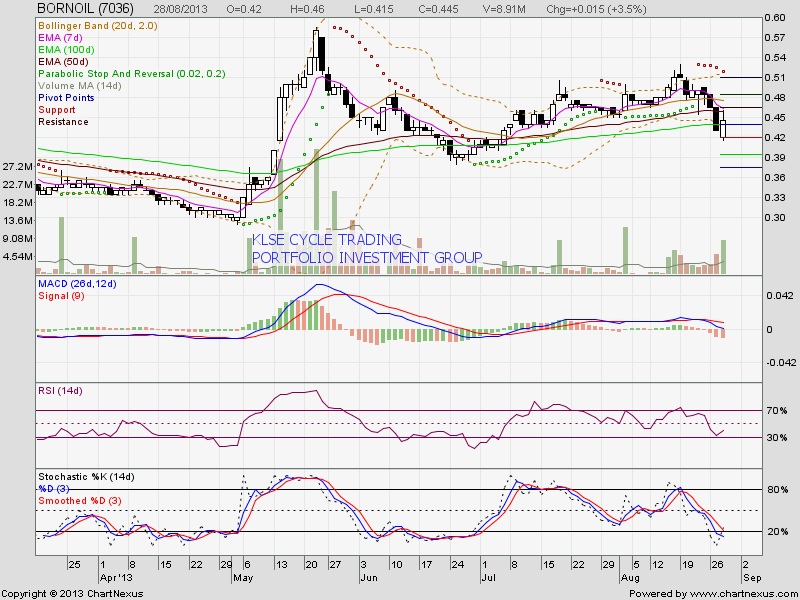Screen dimensions: 800x600
Task: Click the Jun month label on axis
Action: 368,578
